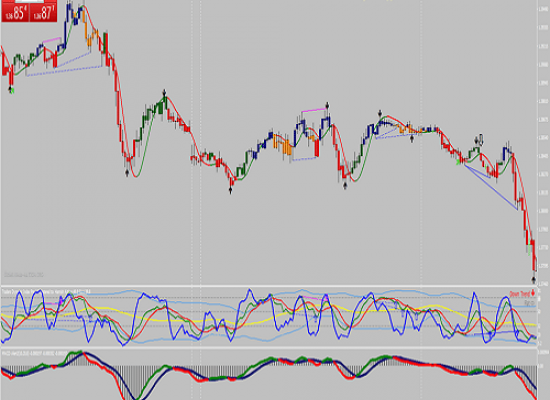
Task: Click the red sell price button showing 85
Action: tap(15, 13)
